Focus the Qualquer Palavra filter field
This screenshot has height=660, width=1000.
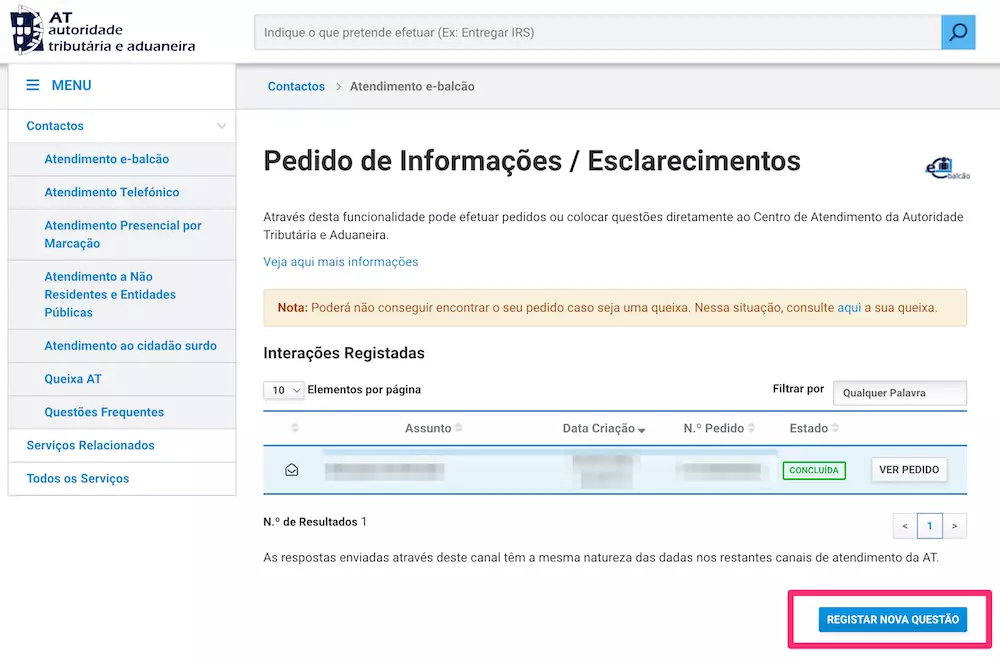coord(899,393)
